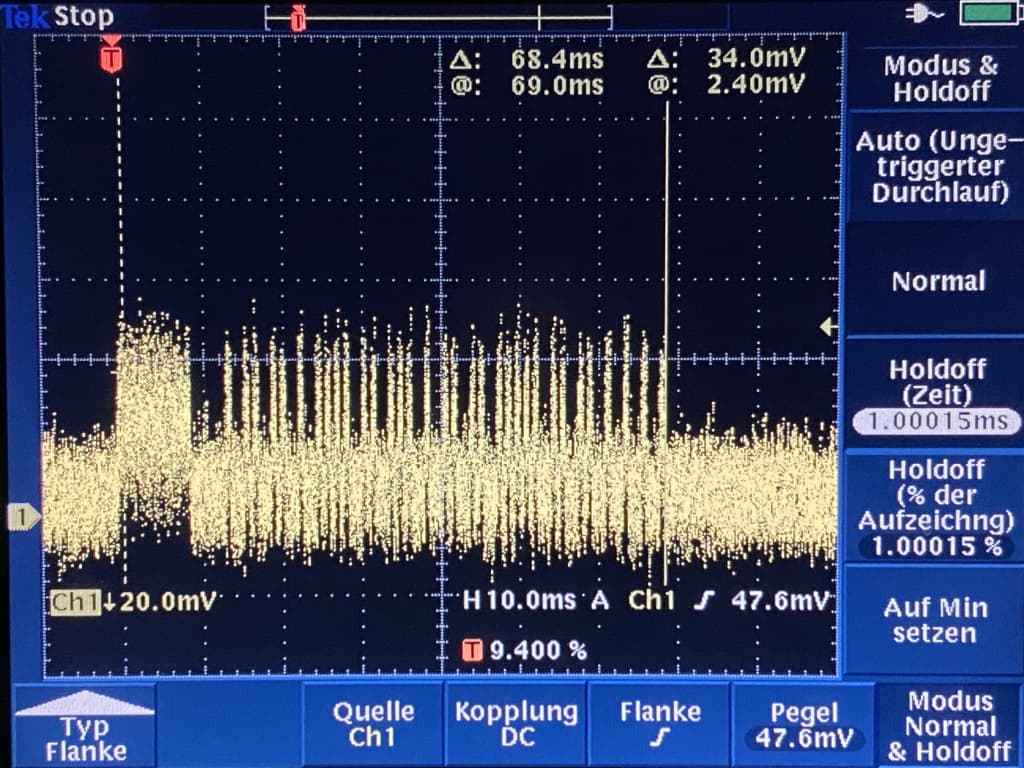The image size is (1024, 768).
Task: Select Normal trigger mode
Action: (937, 281)
